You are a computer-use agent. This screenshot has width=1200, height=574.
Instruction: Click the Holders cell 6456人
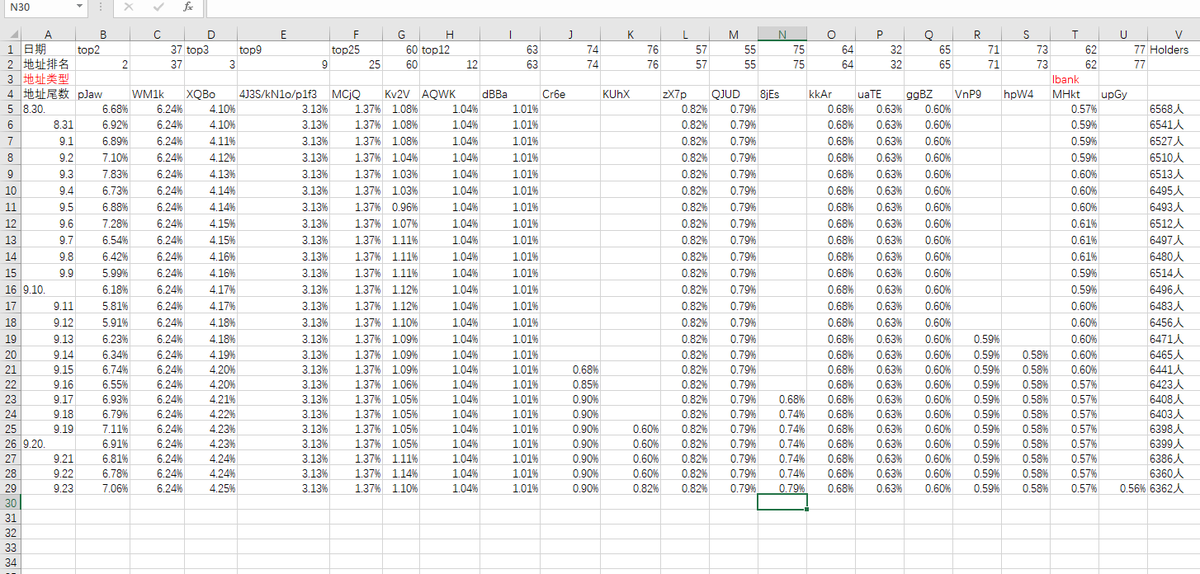[x=1174, y=322]
